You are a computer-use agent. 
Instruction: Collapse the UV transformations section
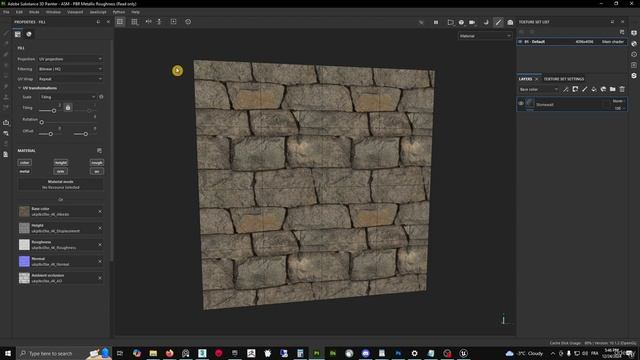[20, 88]
